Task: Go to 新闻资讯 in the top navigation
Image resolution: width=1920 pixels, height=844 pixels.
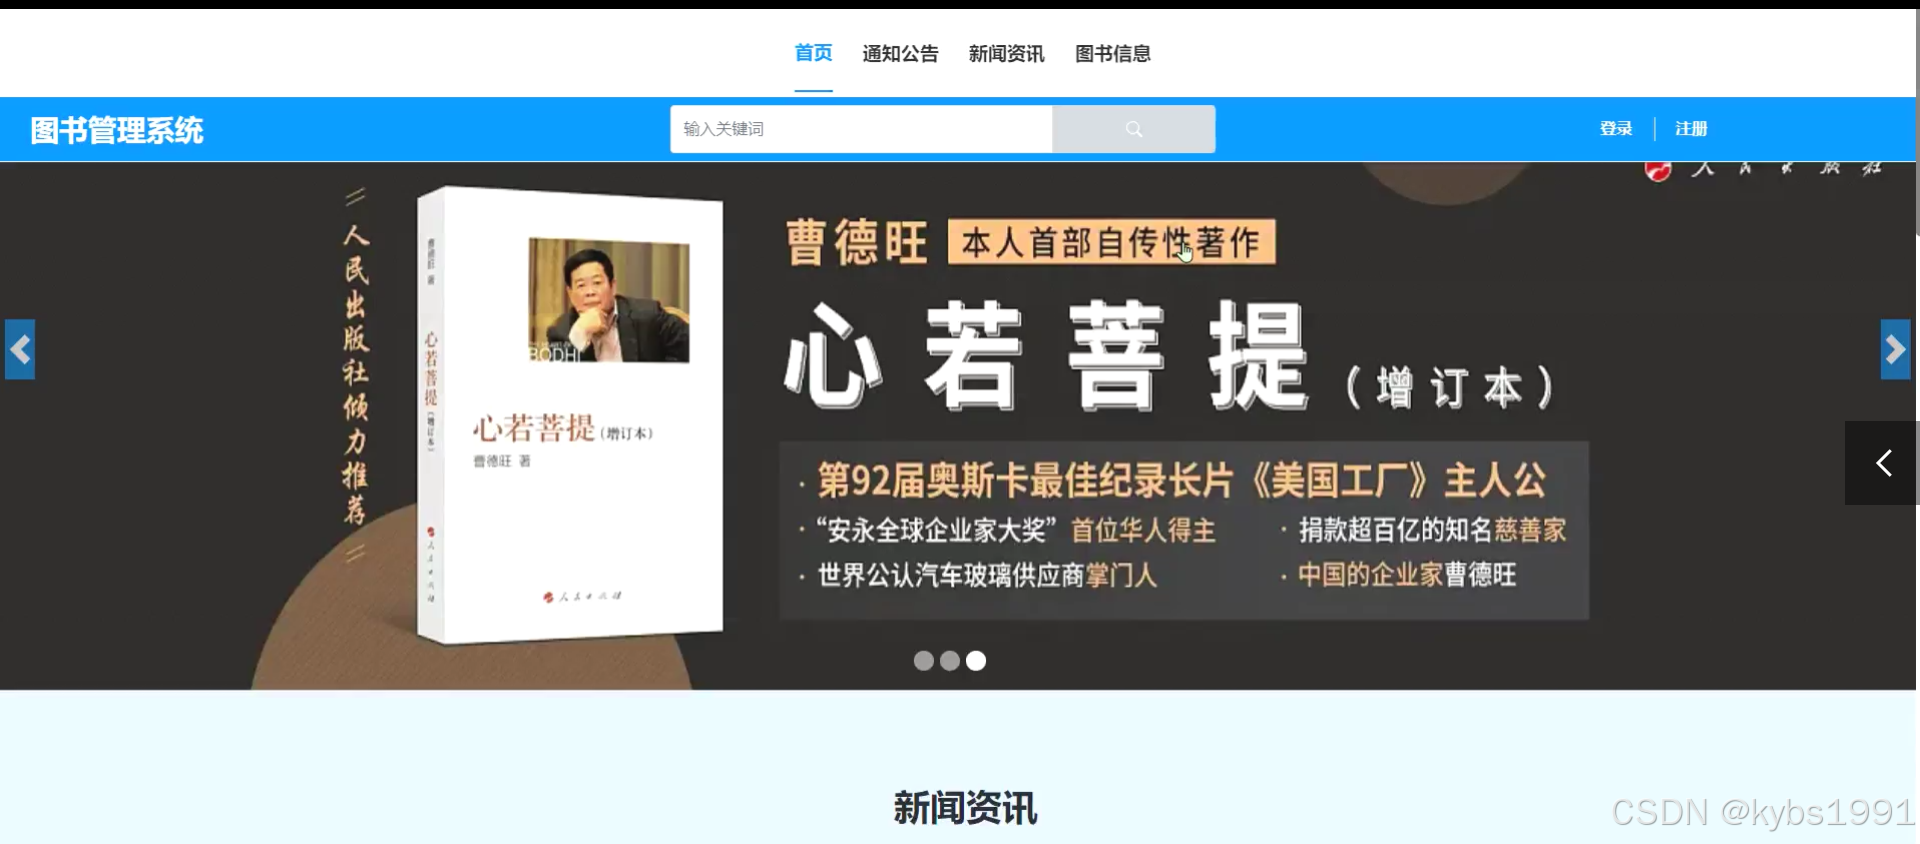Action: pos(1006,54)
